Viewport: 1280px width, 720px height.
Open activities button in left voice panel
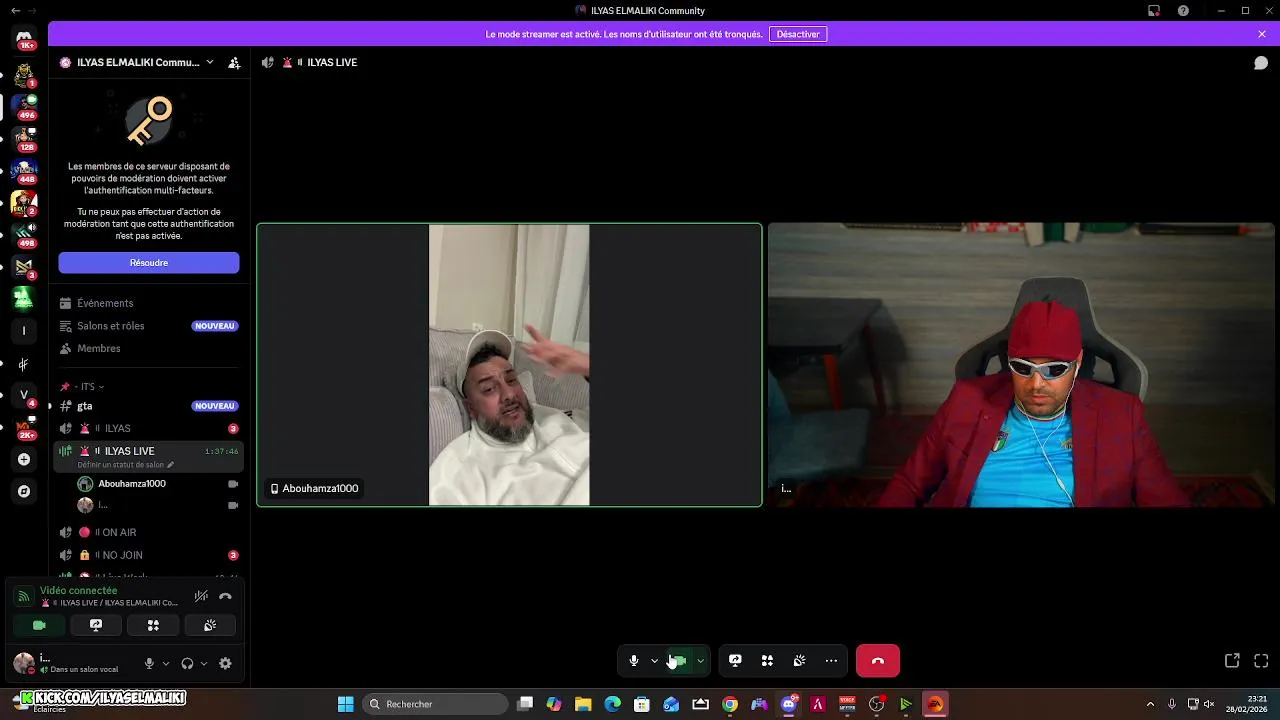153,625
